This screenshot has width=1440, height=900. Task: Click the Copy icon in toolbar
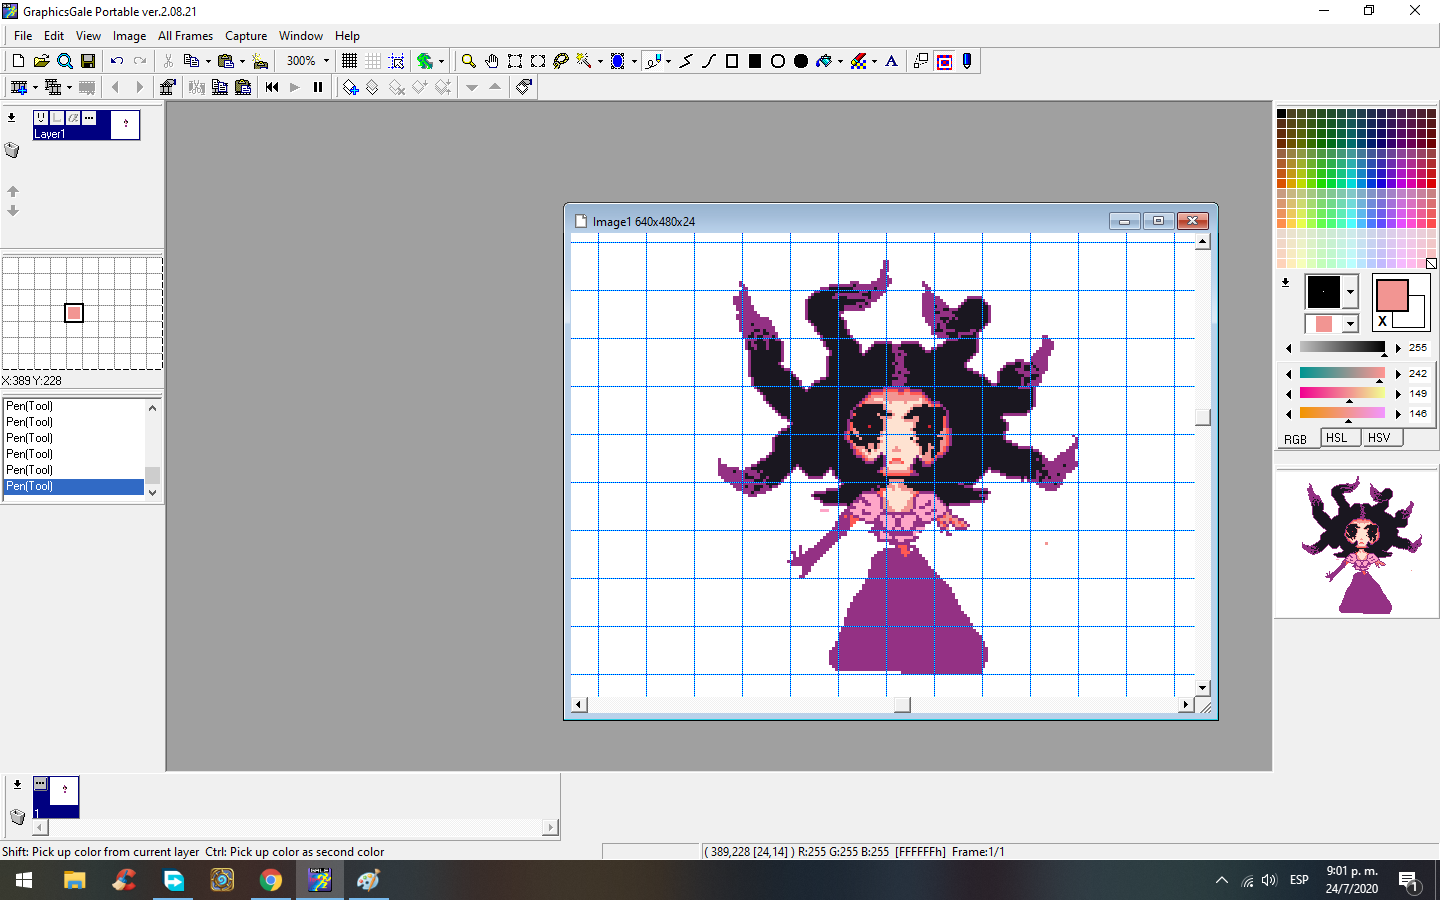[x=191, y=61]
